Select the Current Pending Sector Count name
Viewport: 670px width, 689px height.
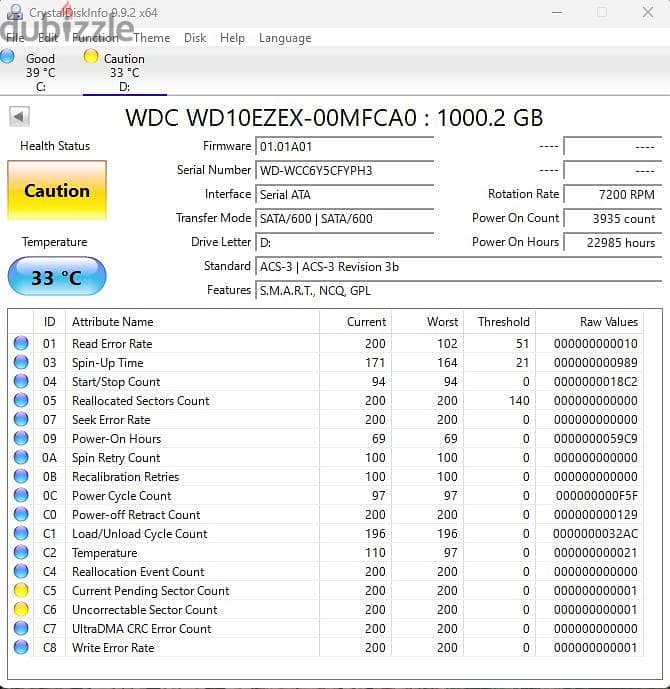point(151,591)
